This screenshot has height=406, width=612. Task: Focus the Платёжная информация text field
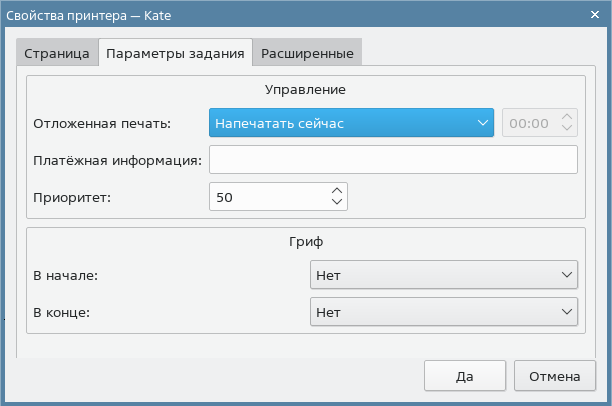pos(393,160)
